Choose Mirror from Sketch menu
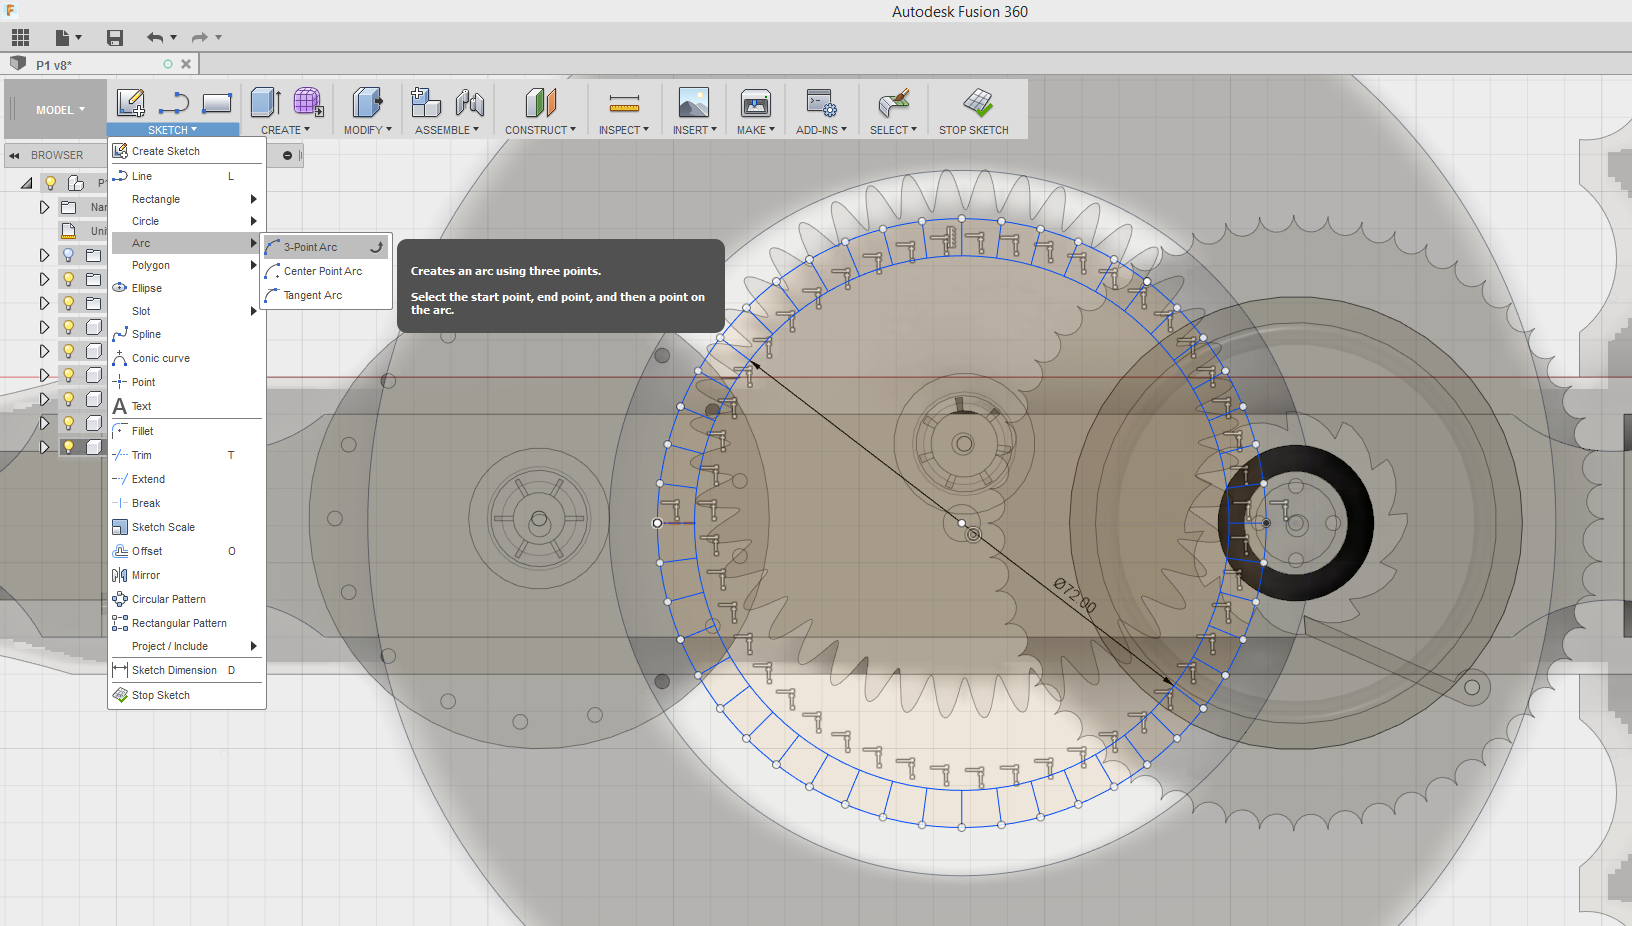 (x=187, y=575)
